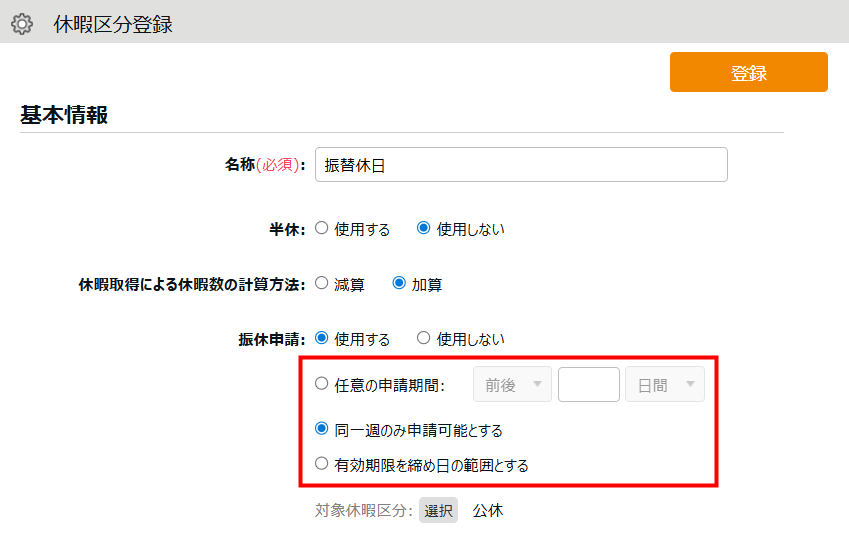Click the 選択 button for 対象休暇区分
The image size is (849, 542).
438,510
